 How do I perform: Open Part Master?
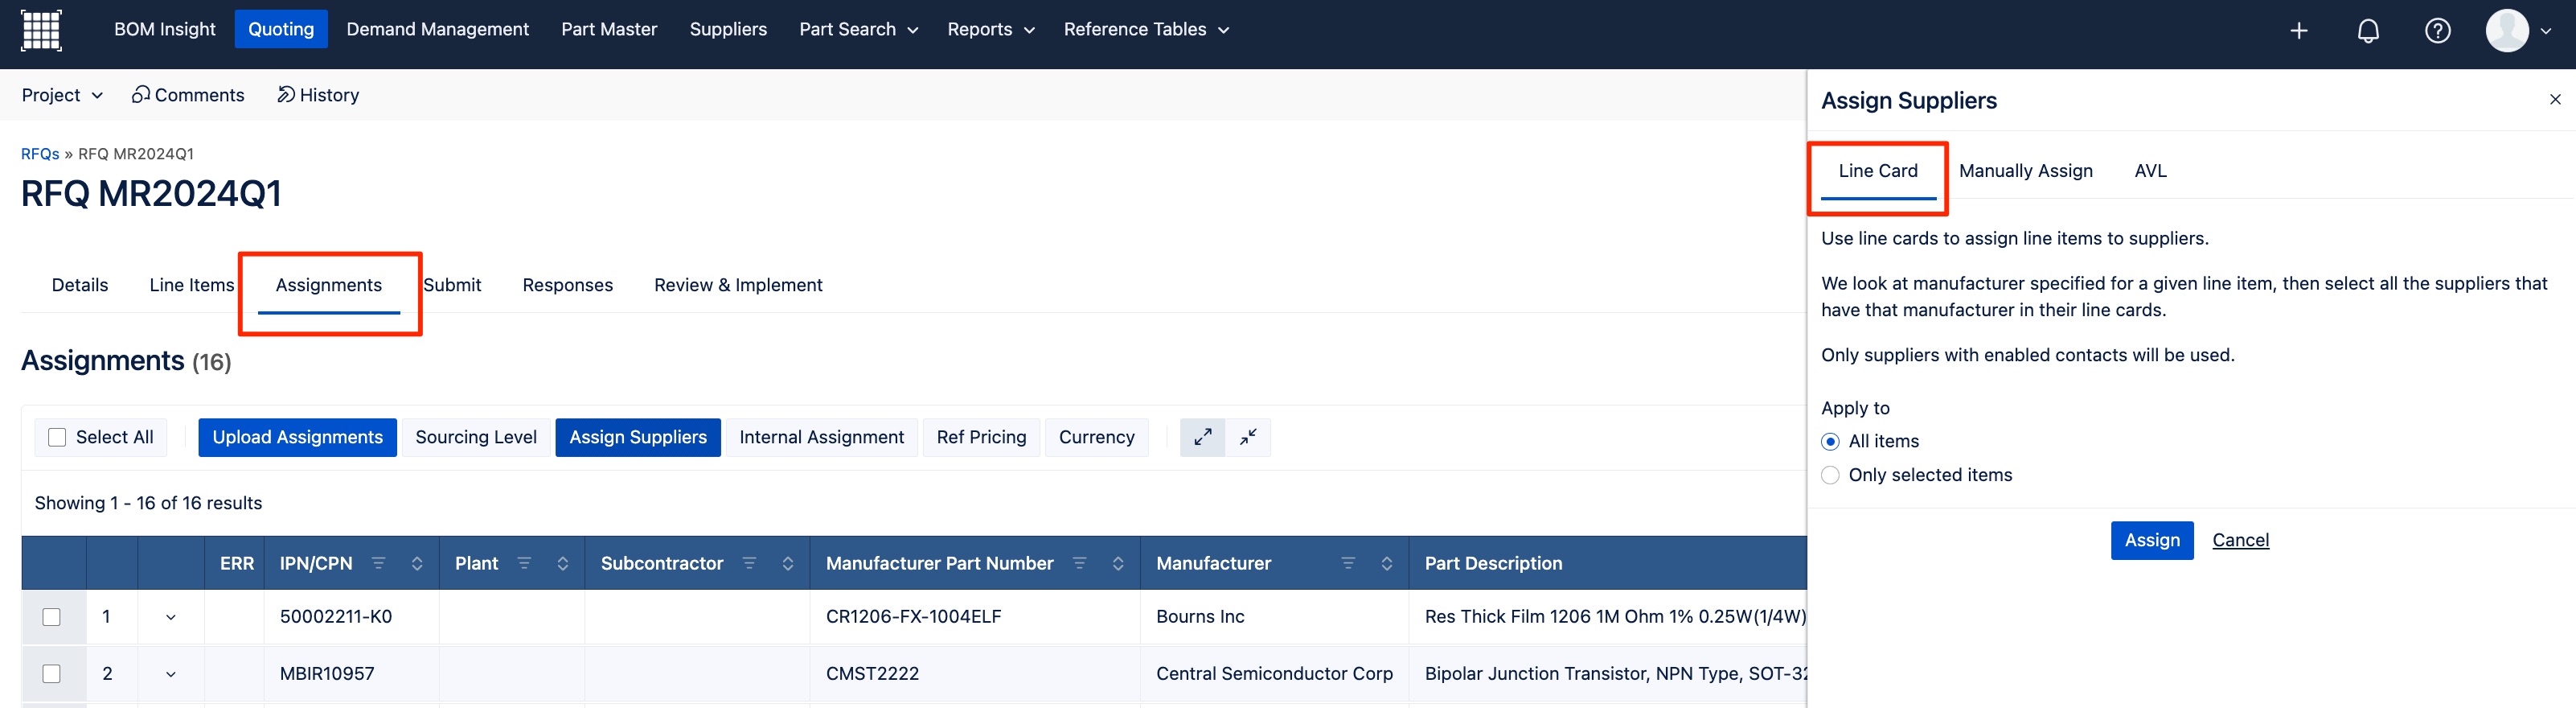pyautogui.click(x=609, y=30)
